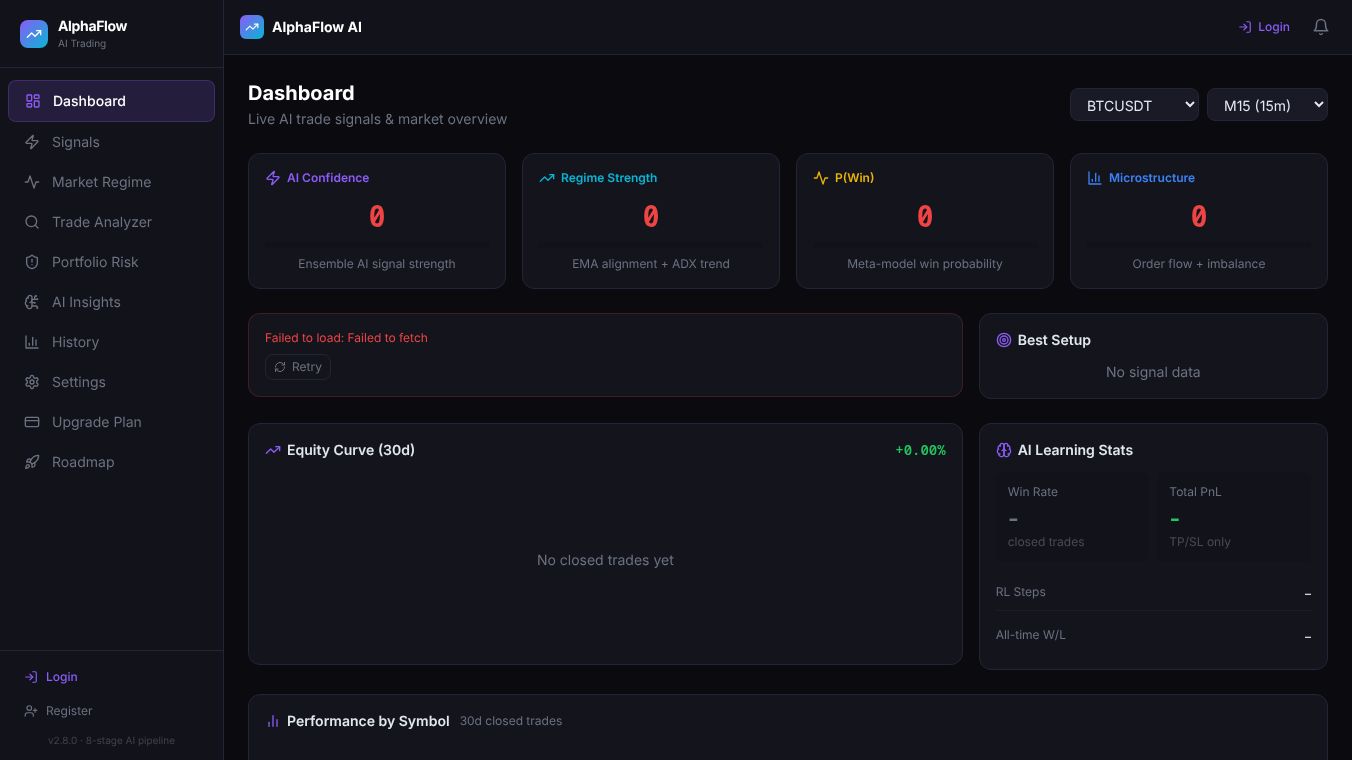The image size is (1352, 760).
Task: Click the AI Learning Stats globe icon
Action: [x=1004, y=450]
